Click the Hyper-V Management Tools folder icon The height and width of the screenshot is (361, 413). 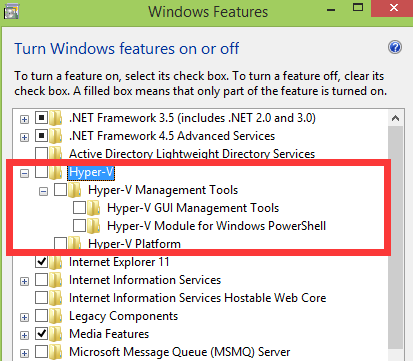coord(75,190)
